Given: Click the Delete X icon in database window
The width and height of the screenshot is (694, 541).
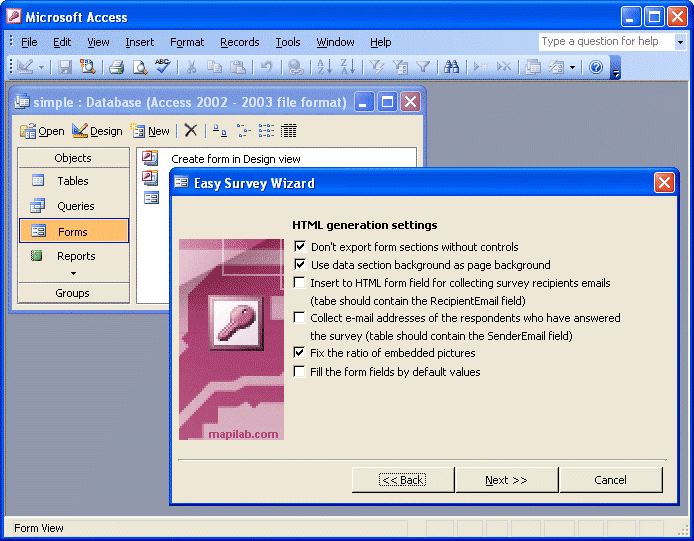Looking at the screenshot, I should click(191, 131).
